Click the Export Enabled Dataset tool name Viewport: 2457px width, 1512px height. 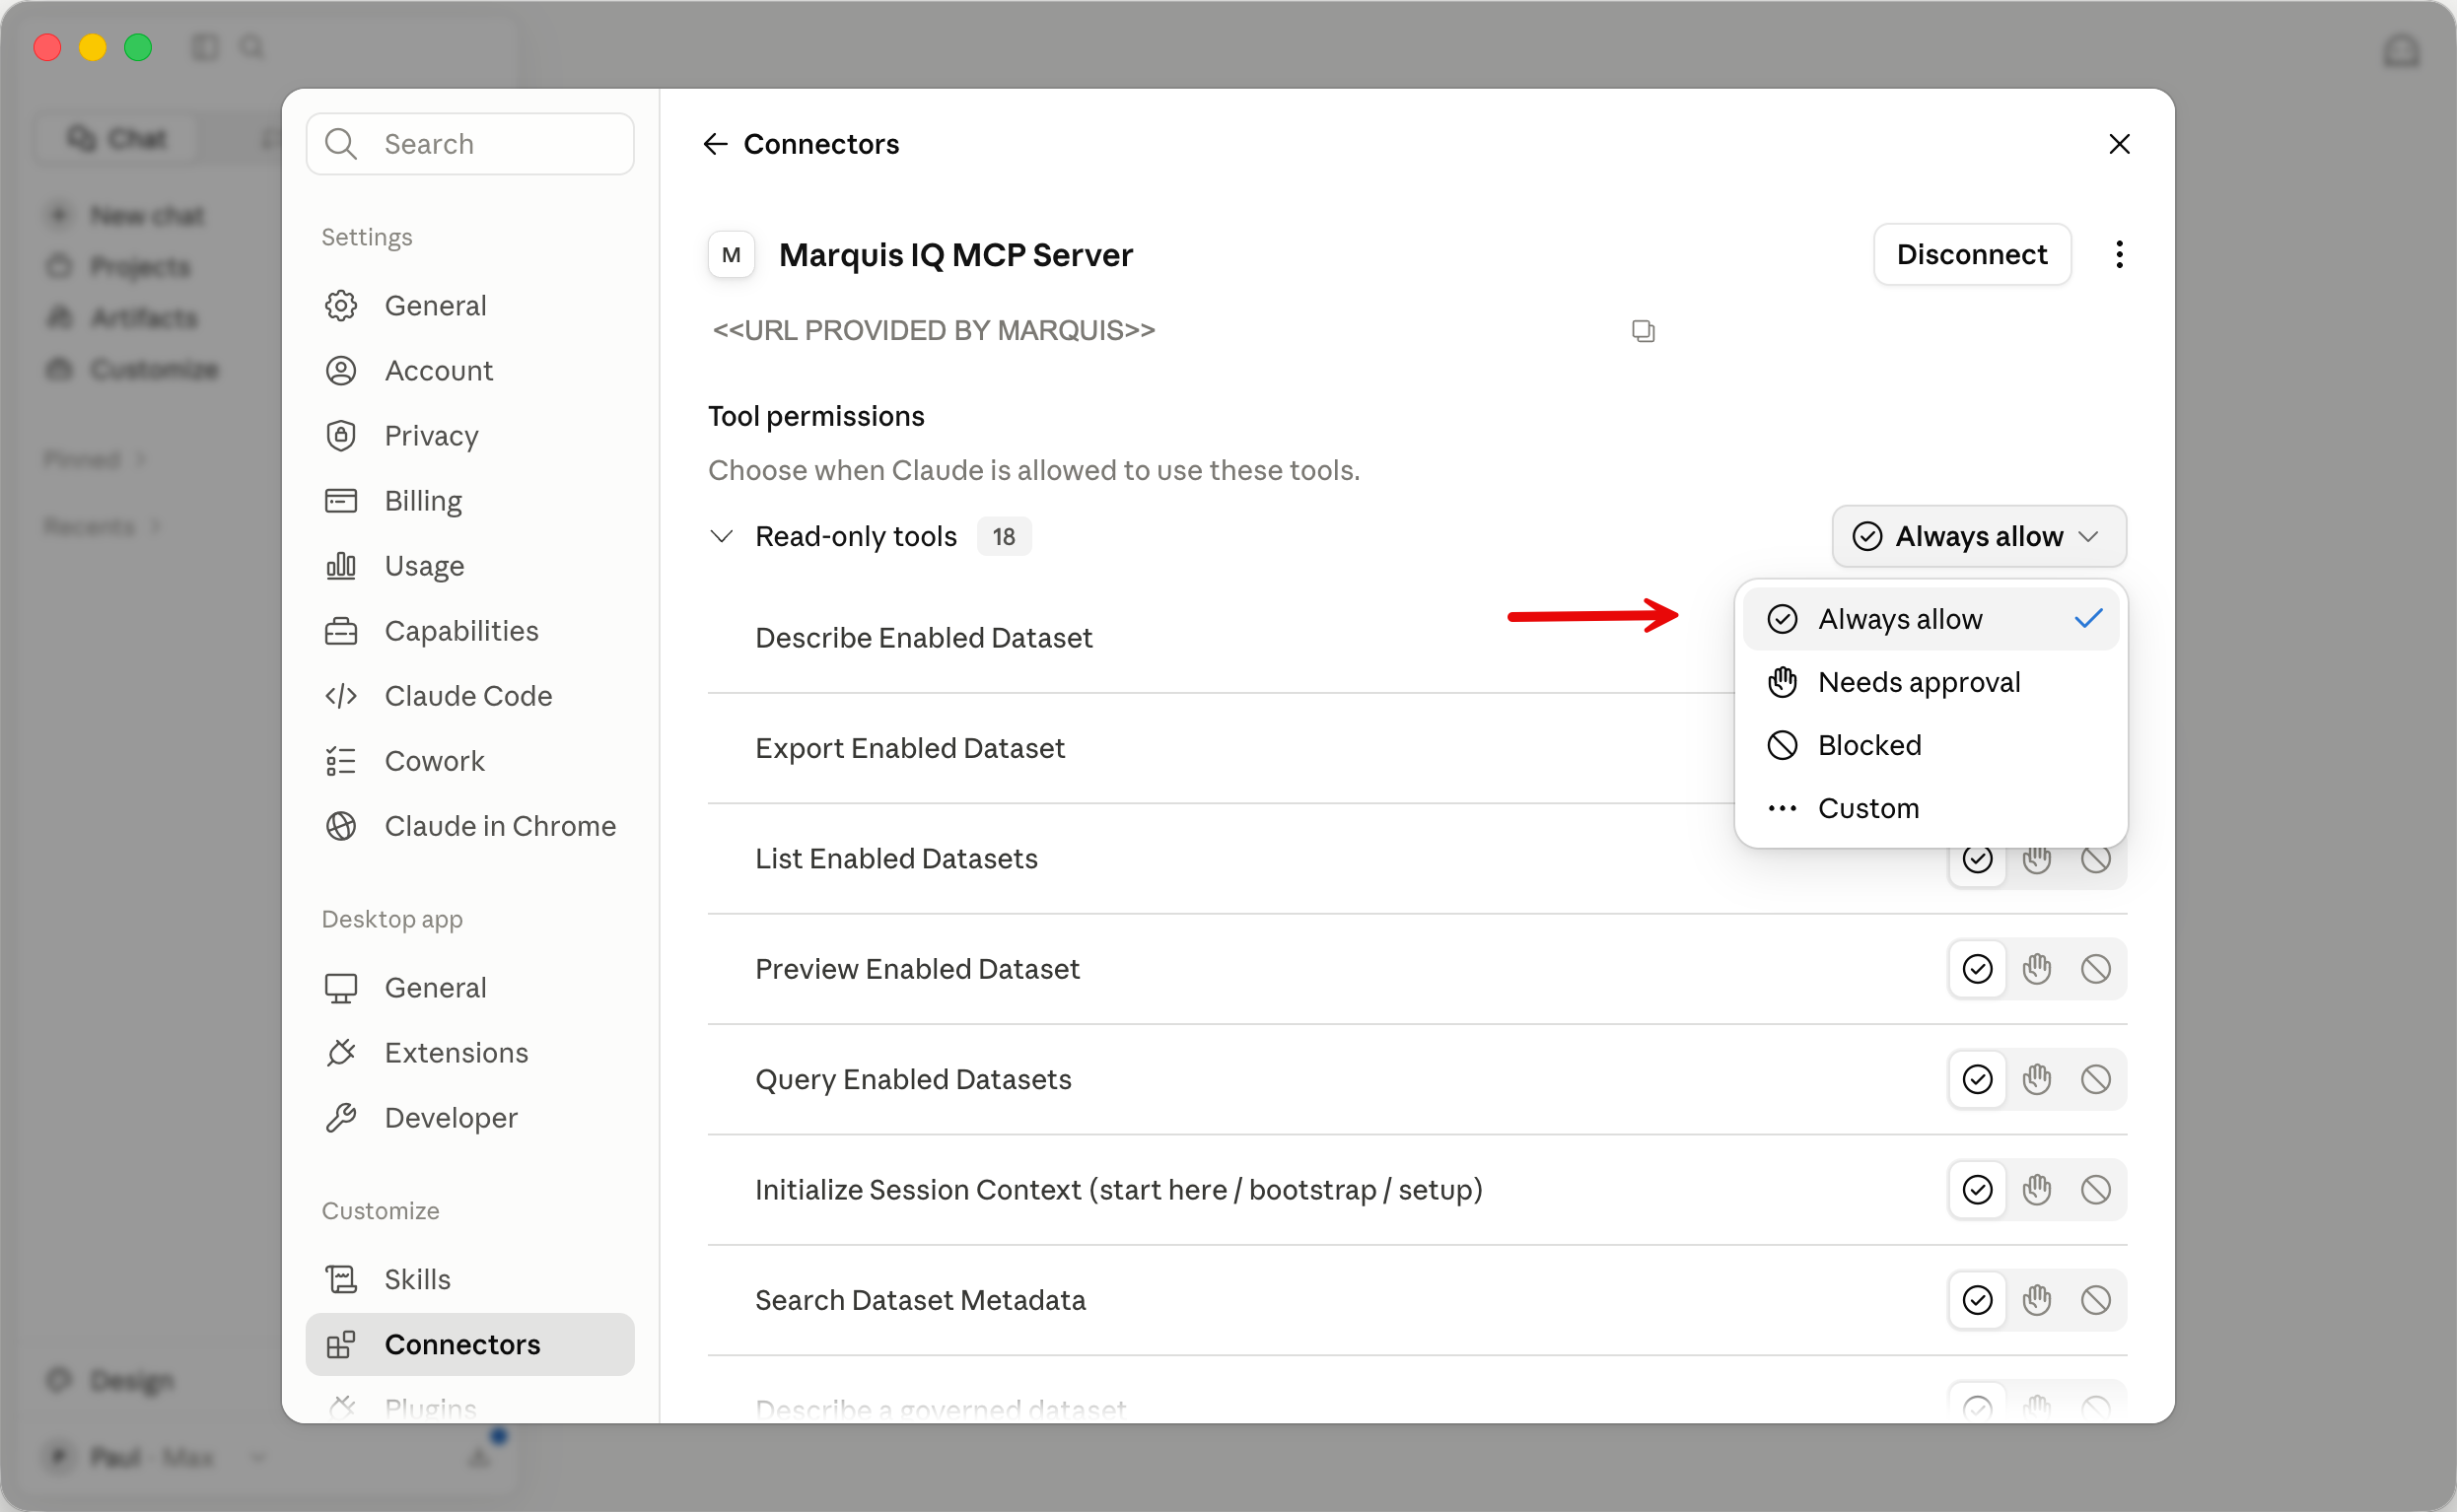click(x=909, y=748)
